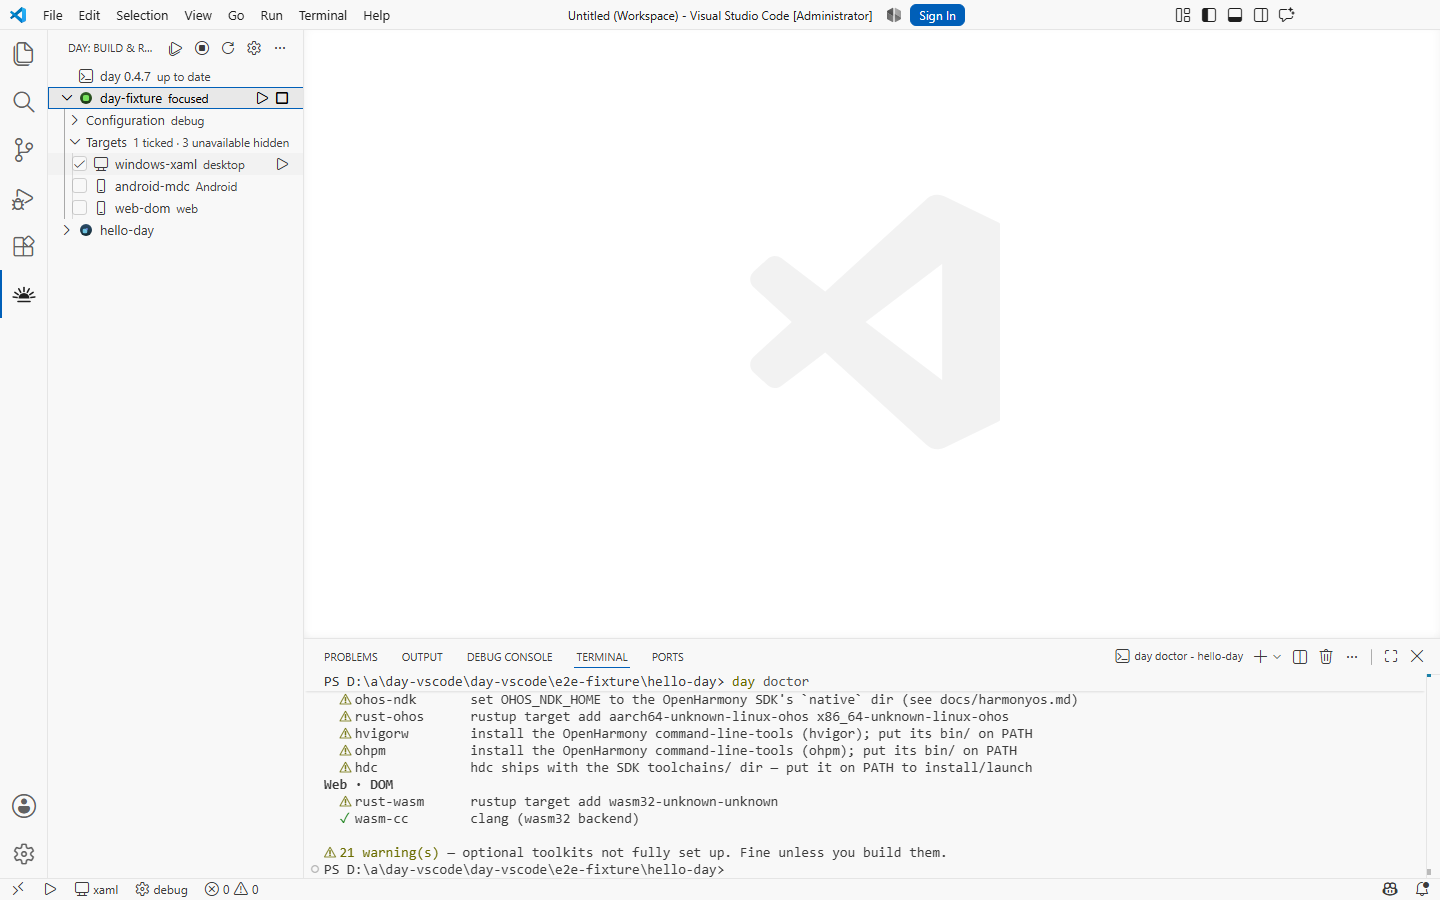Switch to the PROBLEMS tab
The image size is (1440, 900).
tap(351, 657)
